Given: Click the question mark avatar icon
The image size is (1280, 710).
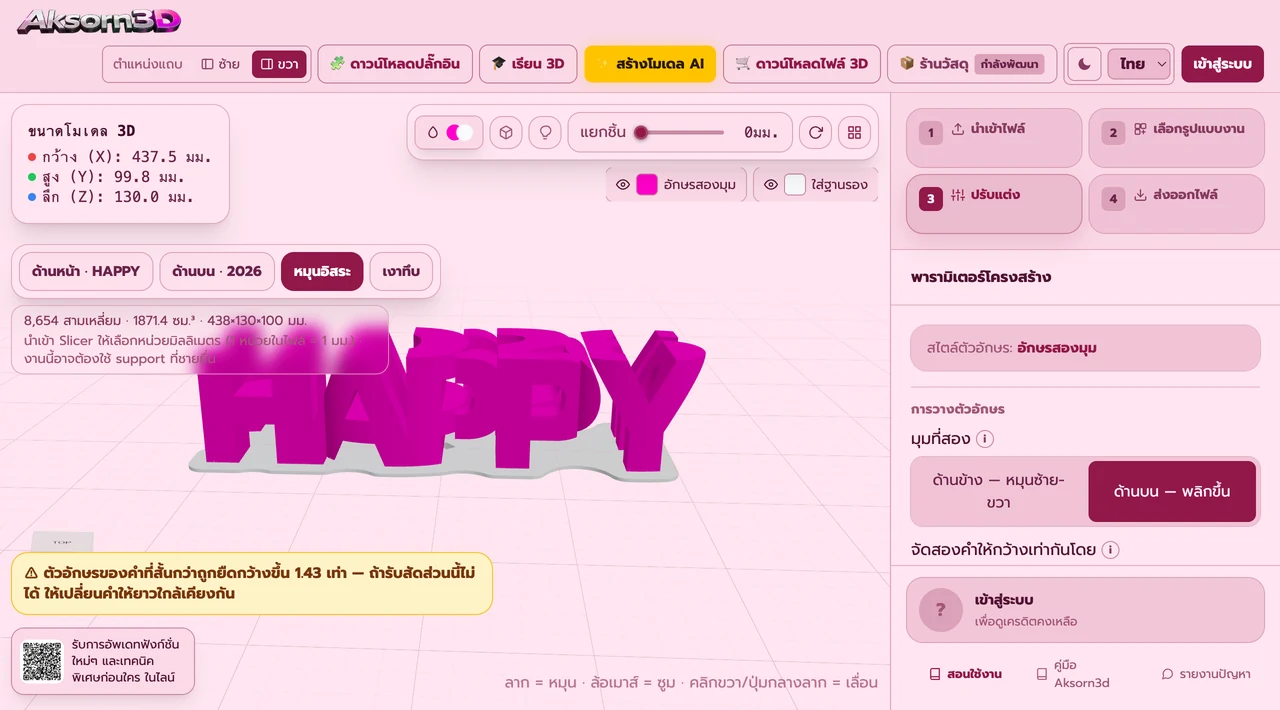Looking at the screenshot, I should tap(941, 609).
